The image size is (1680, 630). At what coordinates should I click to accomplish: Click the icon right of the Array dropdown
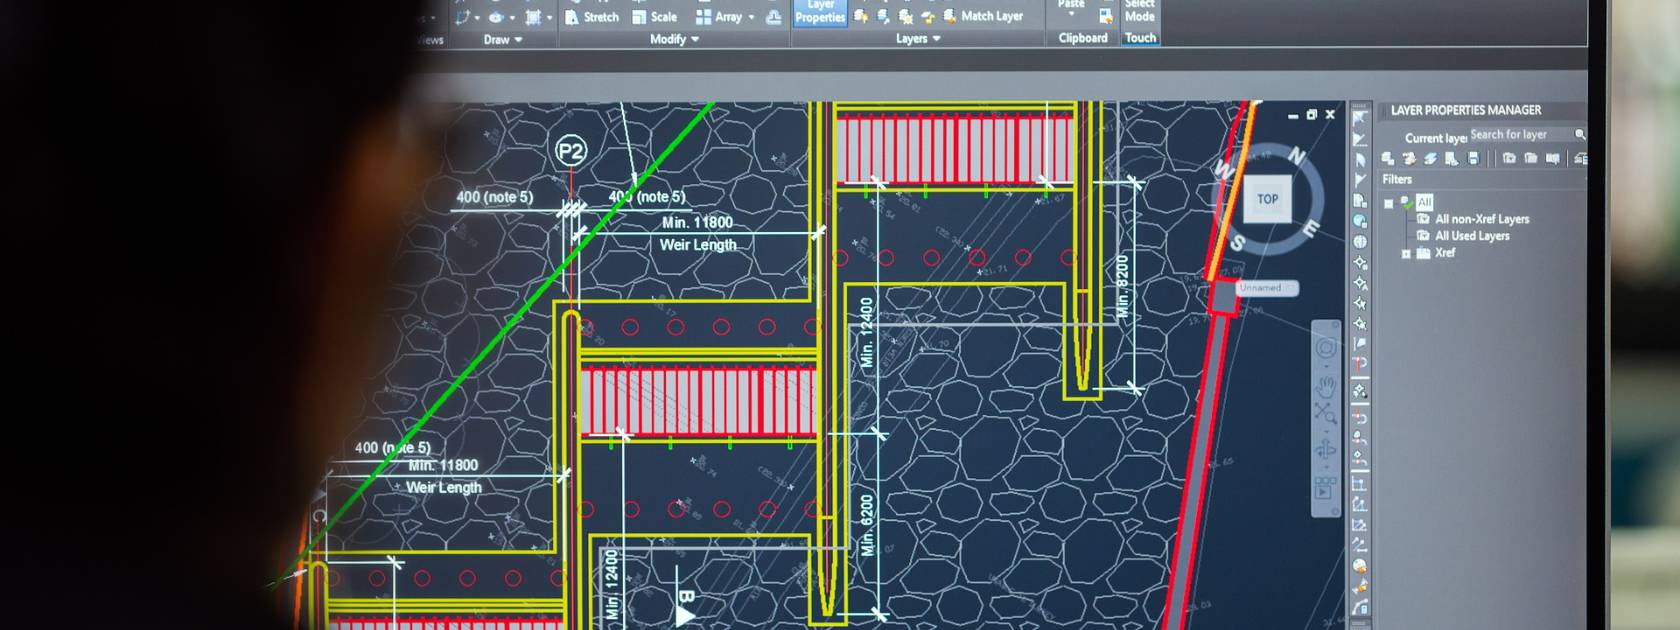tap(774, 17)
